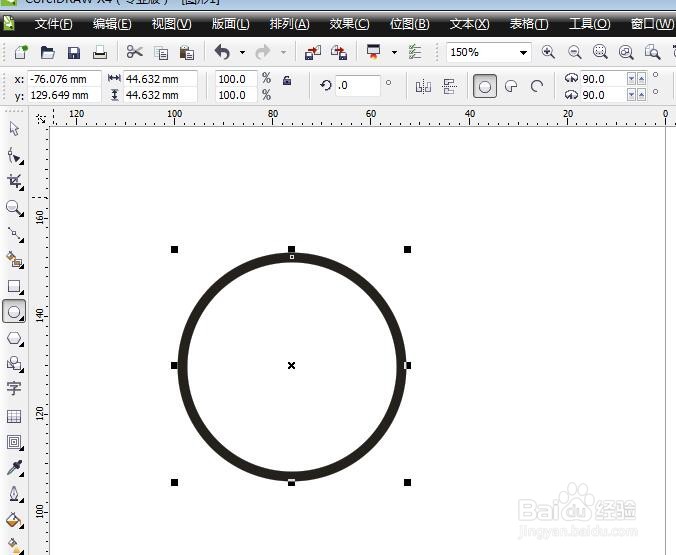The width and height of the screenshot is (676, 555).
Task: Click the Application Launcher icon
Action: pyautogui.click(x=373, y=52)
